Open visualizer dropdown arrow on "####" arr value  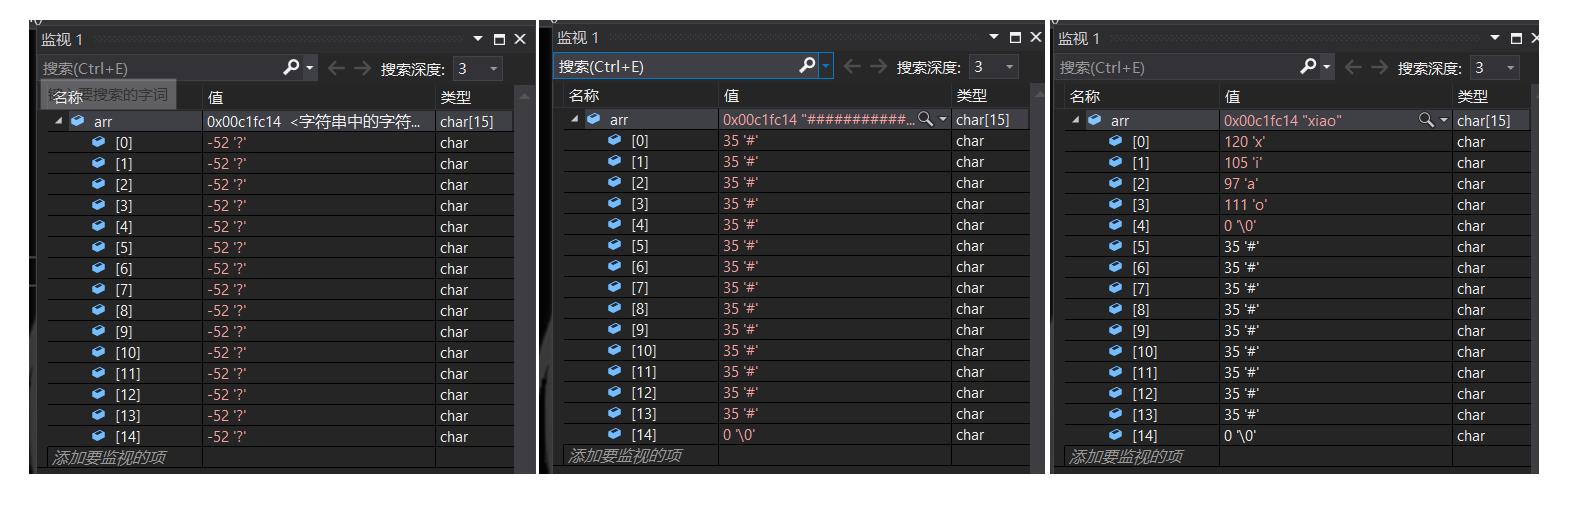pyautogui.click(x=943, y=119)
